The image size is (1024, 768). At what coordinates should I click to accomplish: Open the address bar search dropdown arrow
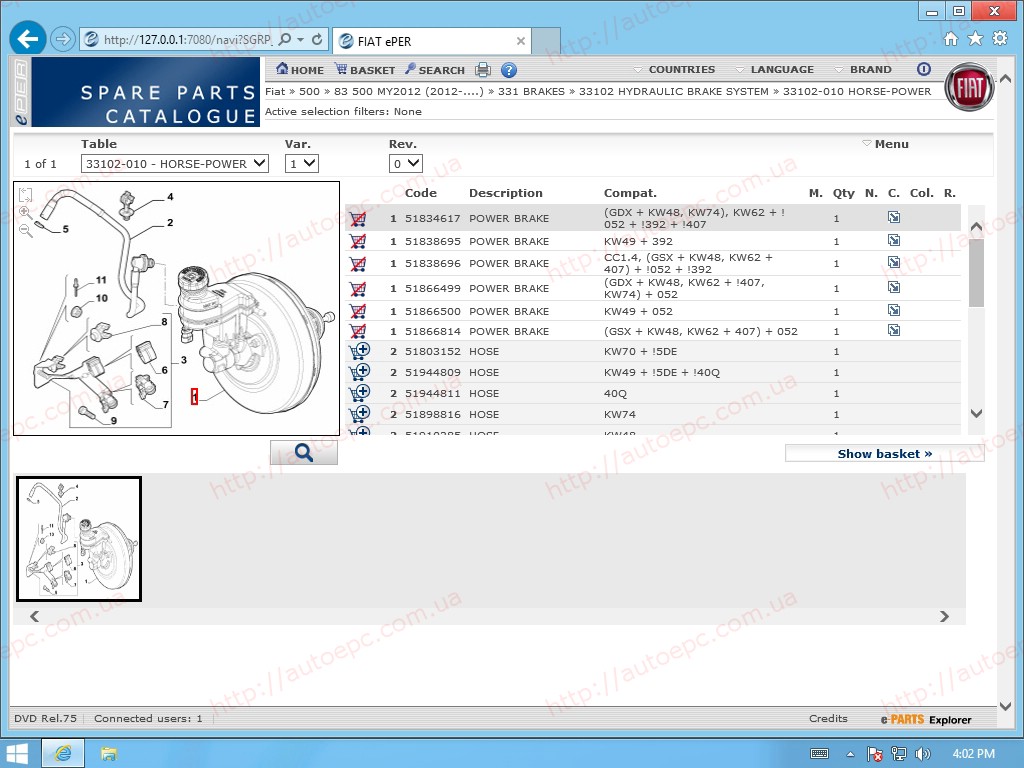300,40
